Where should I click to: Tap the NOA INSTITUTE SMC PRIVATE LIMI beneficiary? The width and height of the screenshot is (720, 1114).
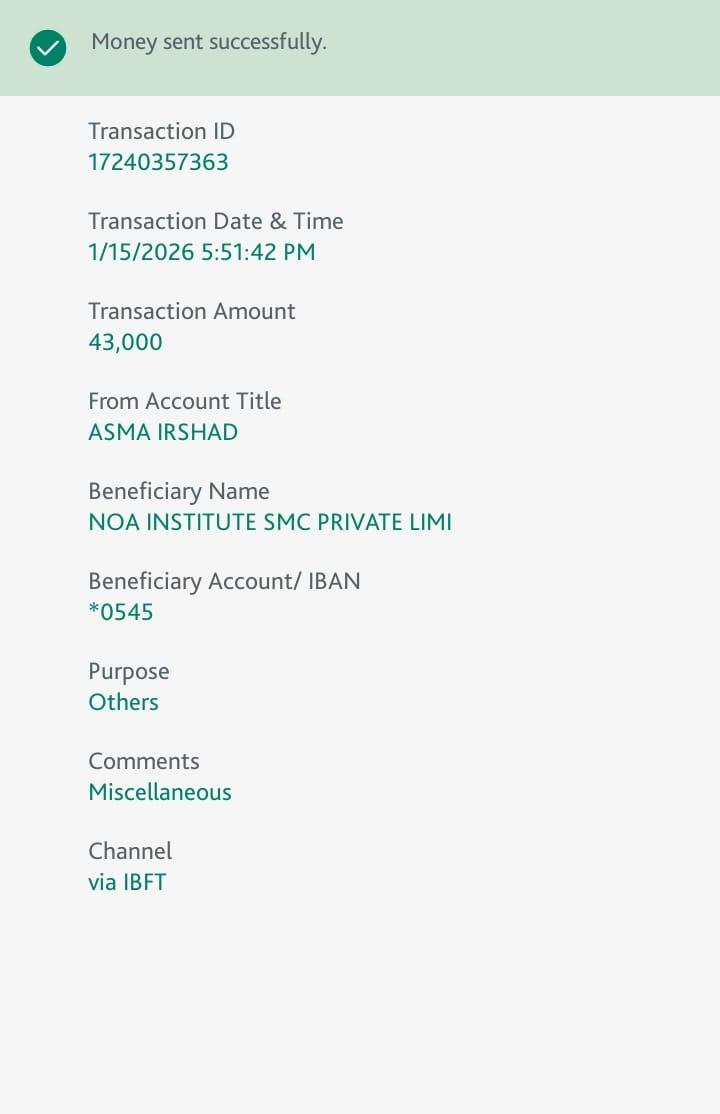click(x=270, y=522)
